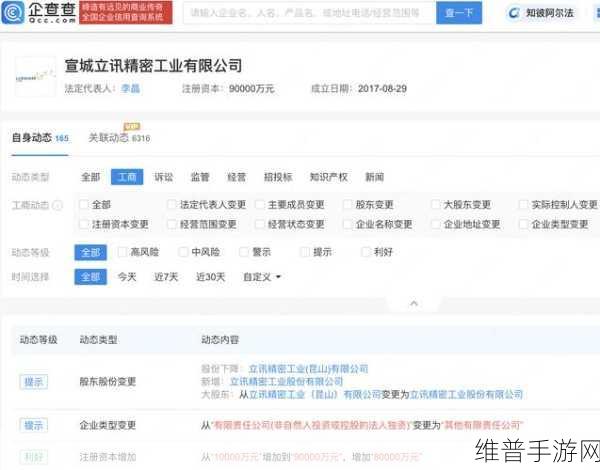Click the info icon beside 工商动态
600x470 pixels.
[x=57, y=206]
